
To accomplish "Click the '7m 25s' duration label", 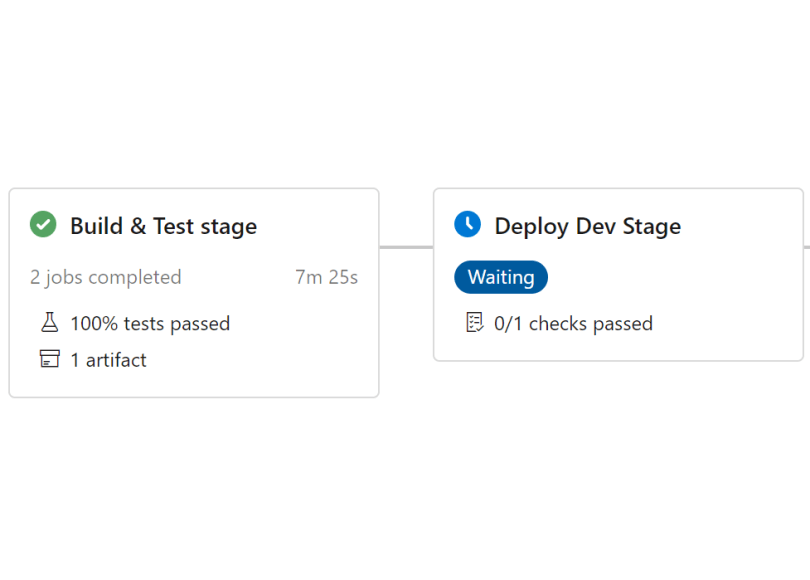I will tap(326, 277).
